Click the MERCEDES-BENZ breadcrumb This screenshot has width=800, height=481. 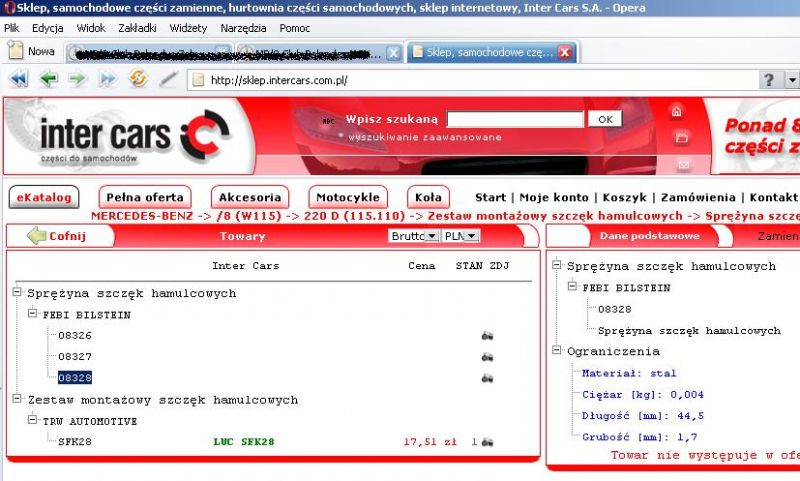click(142, 216)
